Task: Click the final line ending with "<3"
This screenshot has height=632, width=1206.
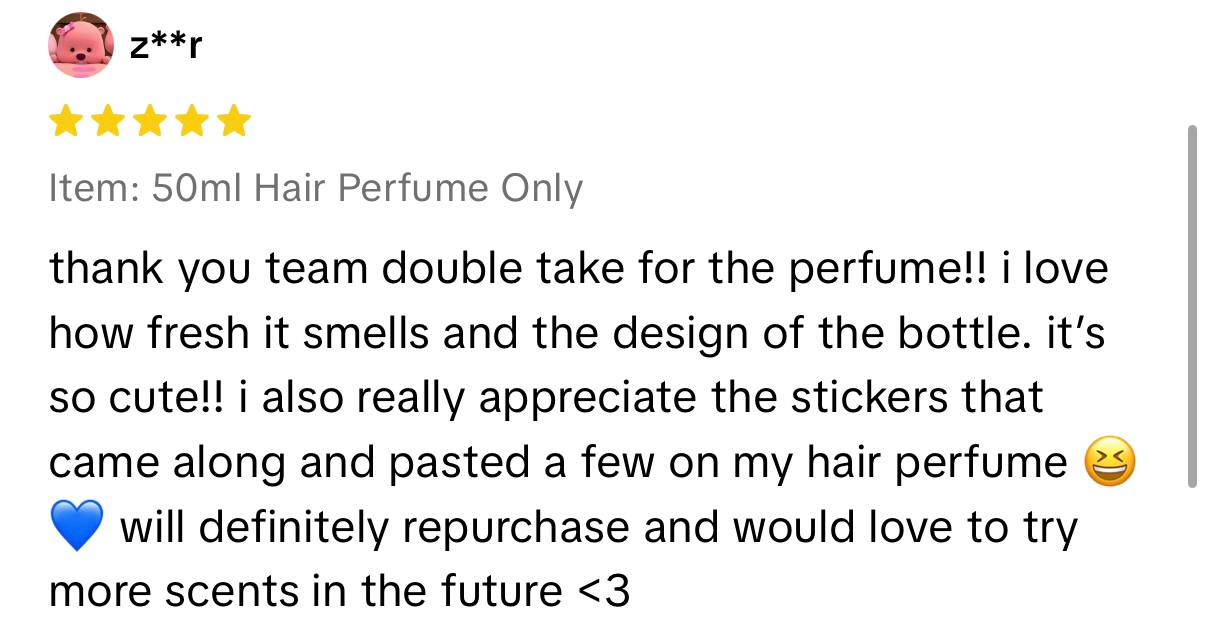Action: [x=339, y=592]
